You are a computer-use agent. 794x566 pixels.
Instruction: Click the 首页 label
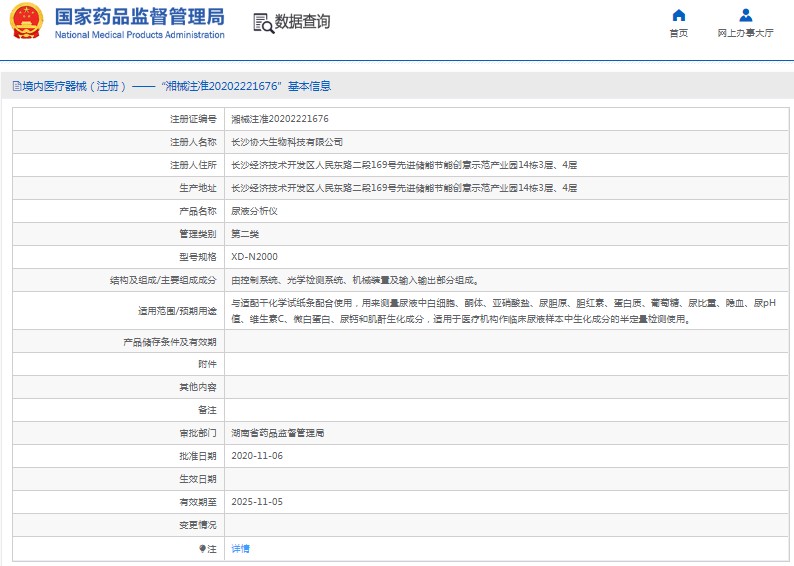[x=679, y=33]
